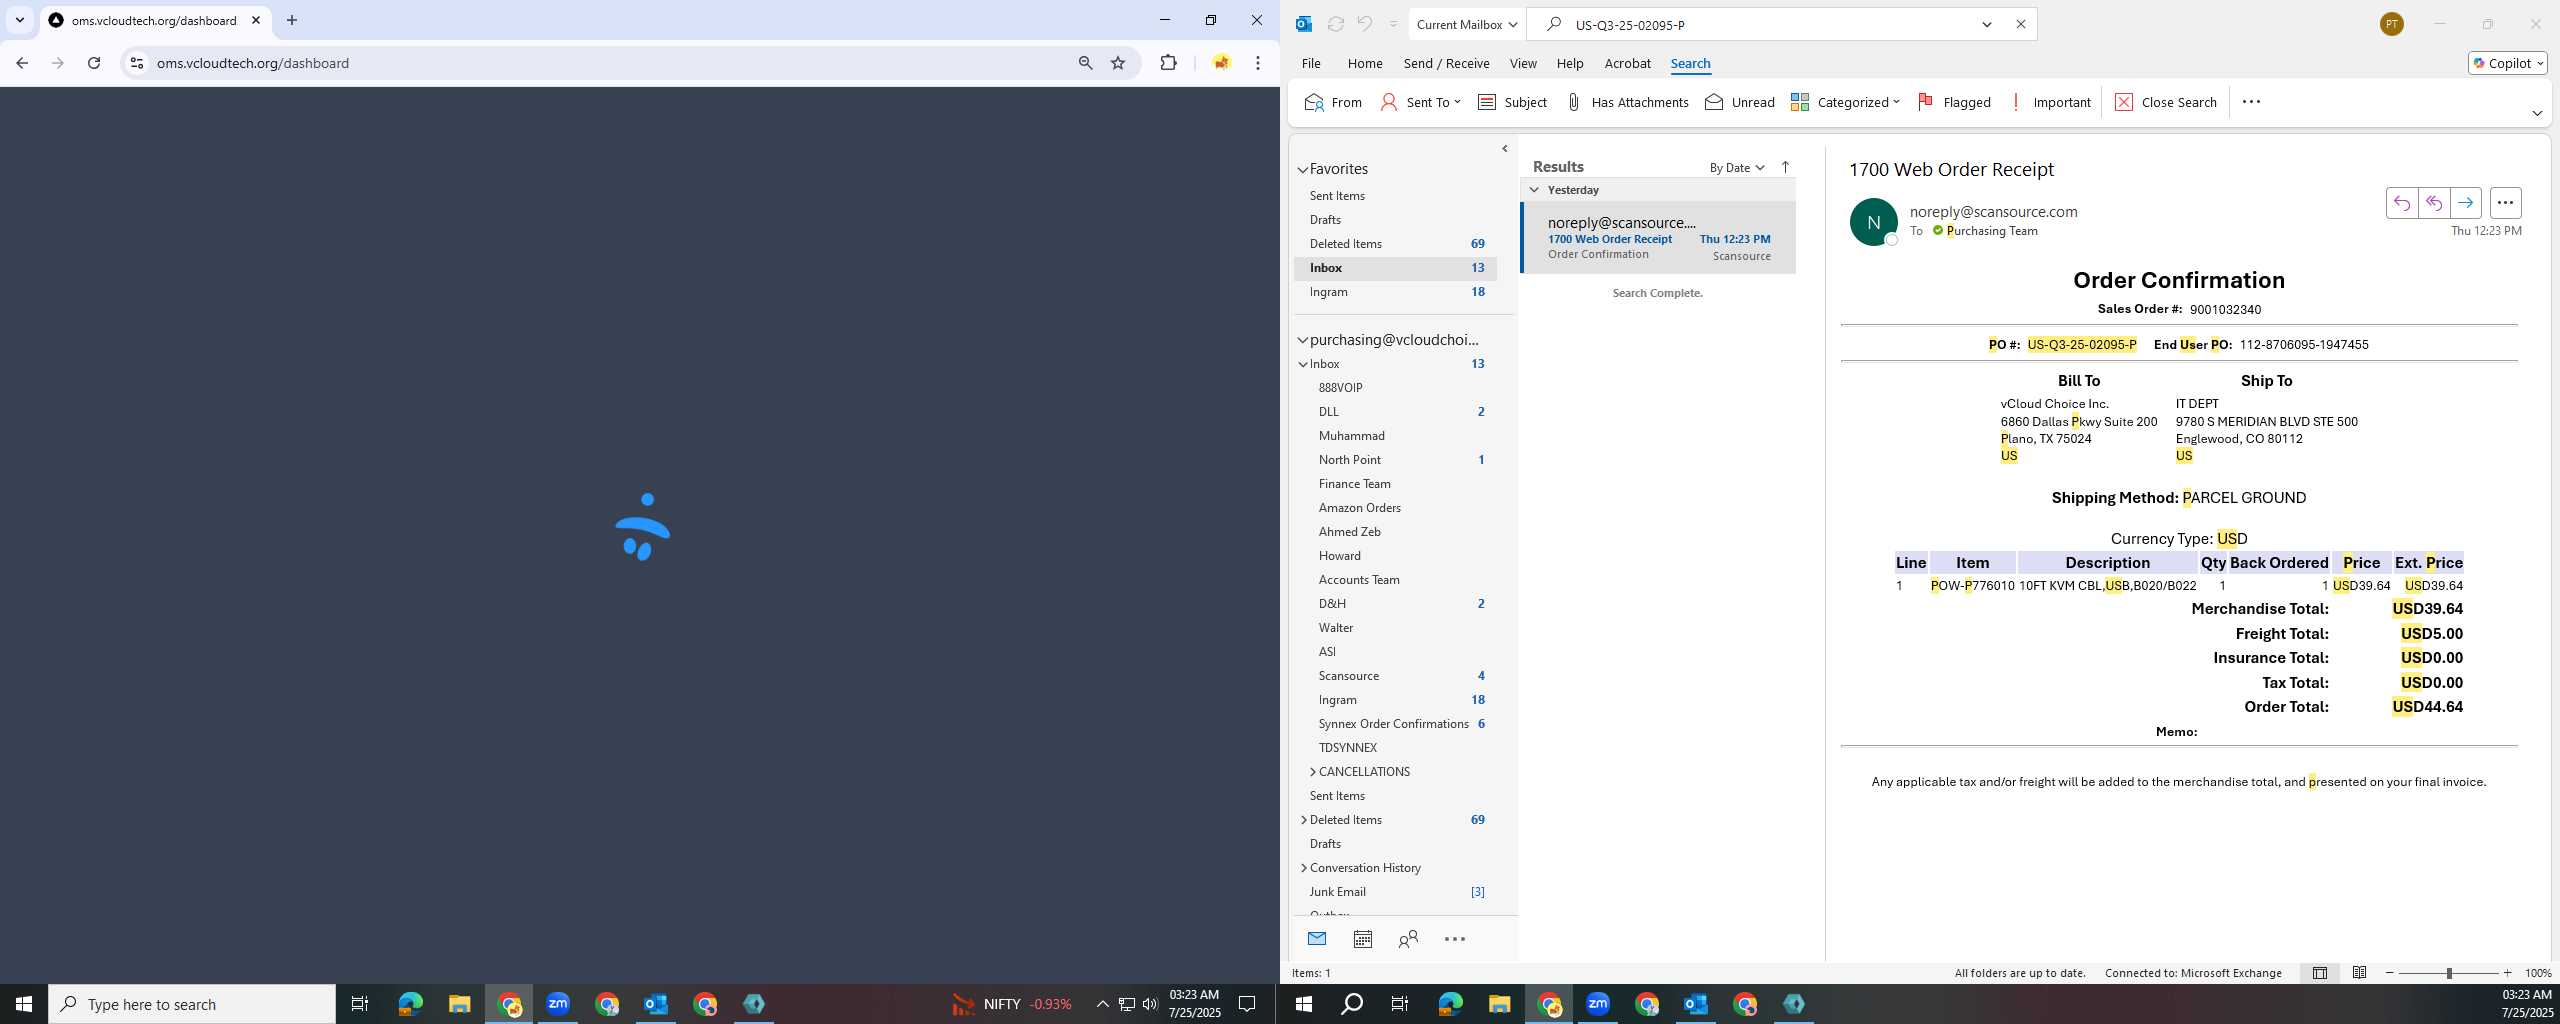Switch to the Send / Receive tab

point(1446,63)
